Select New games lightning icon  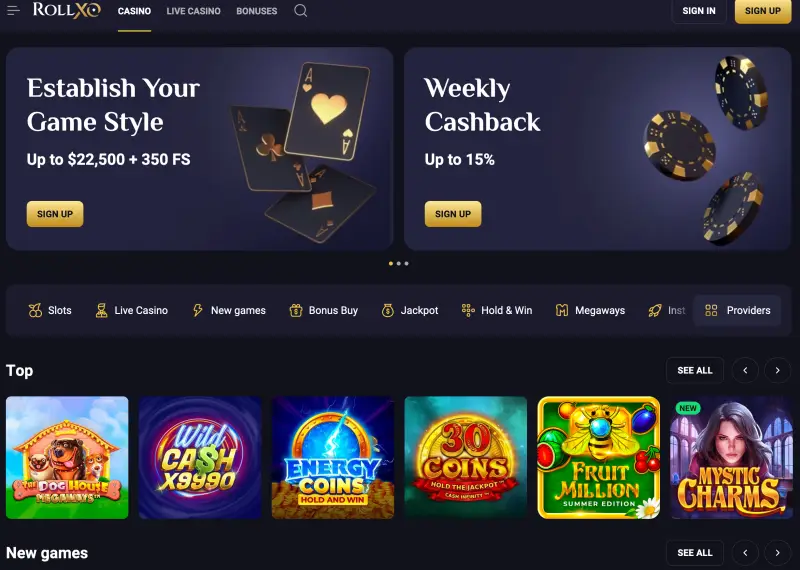pyautogui.click(x=197, y=310)
